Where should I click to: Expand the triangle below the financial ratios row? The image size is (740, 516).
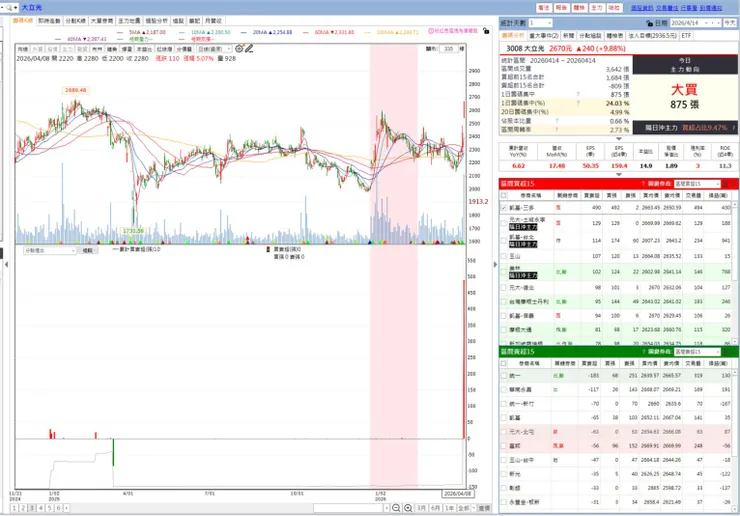[619, 175]
